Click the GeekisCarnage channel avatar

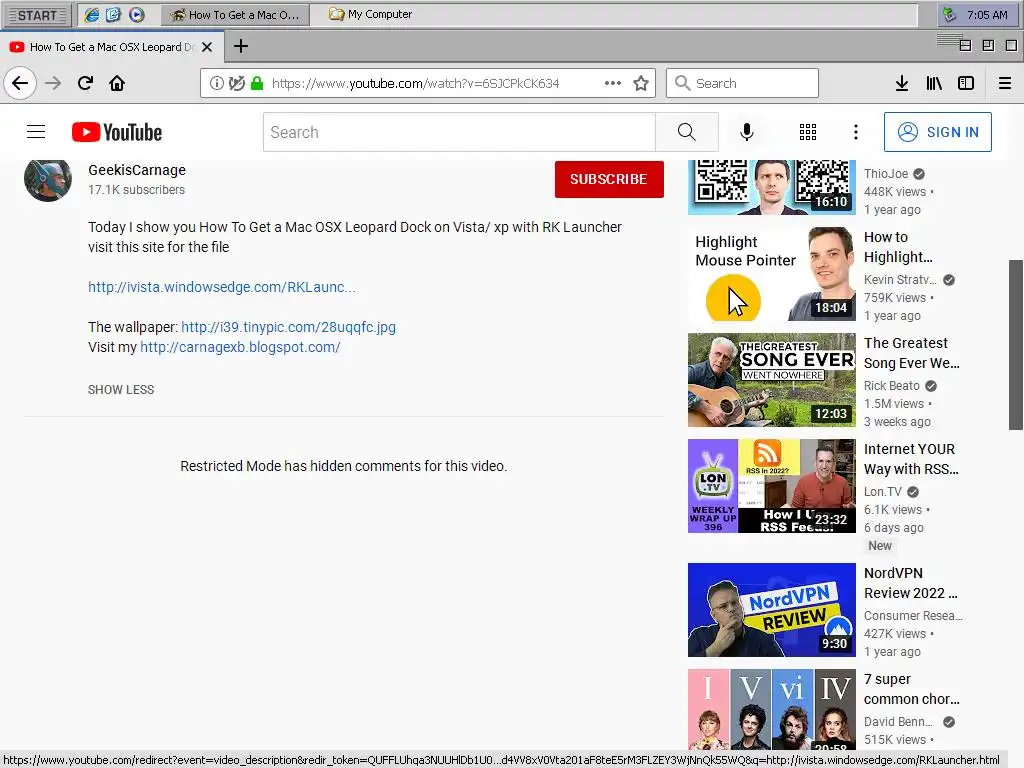pyautogui.click(x=48, y=178)
